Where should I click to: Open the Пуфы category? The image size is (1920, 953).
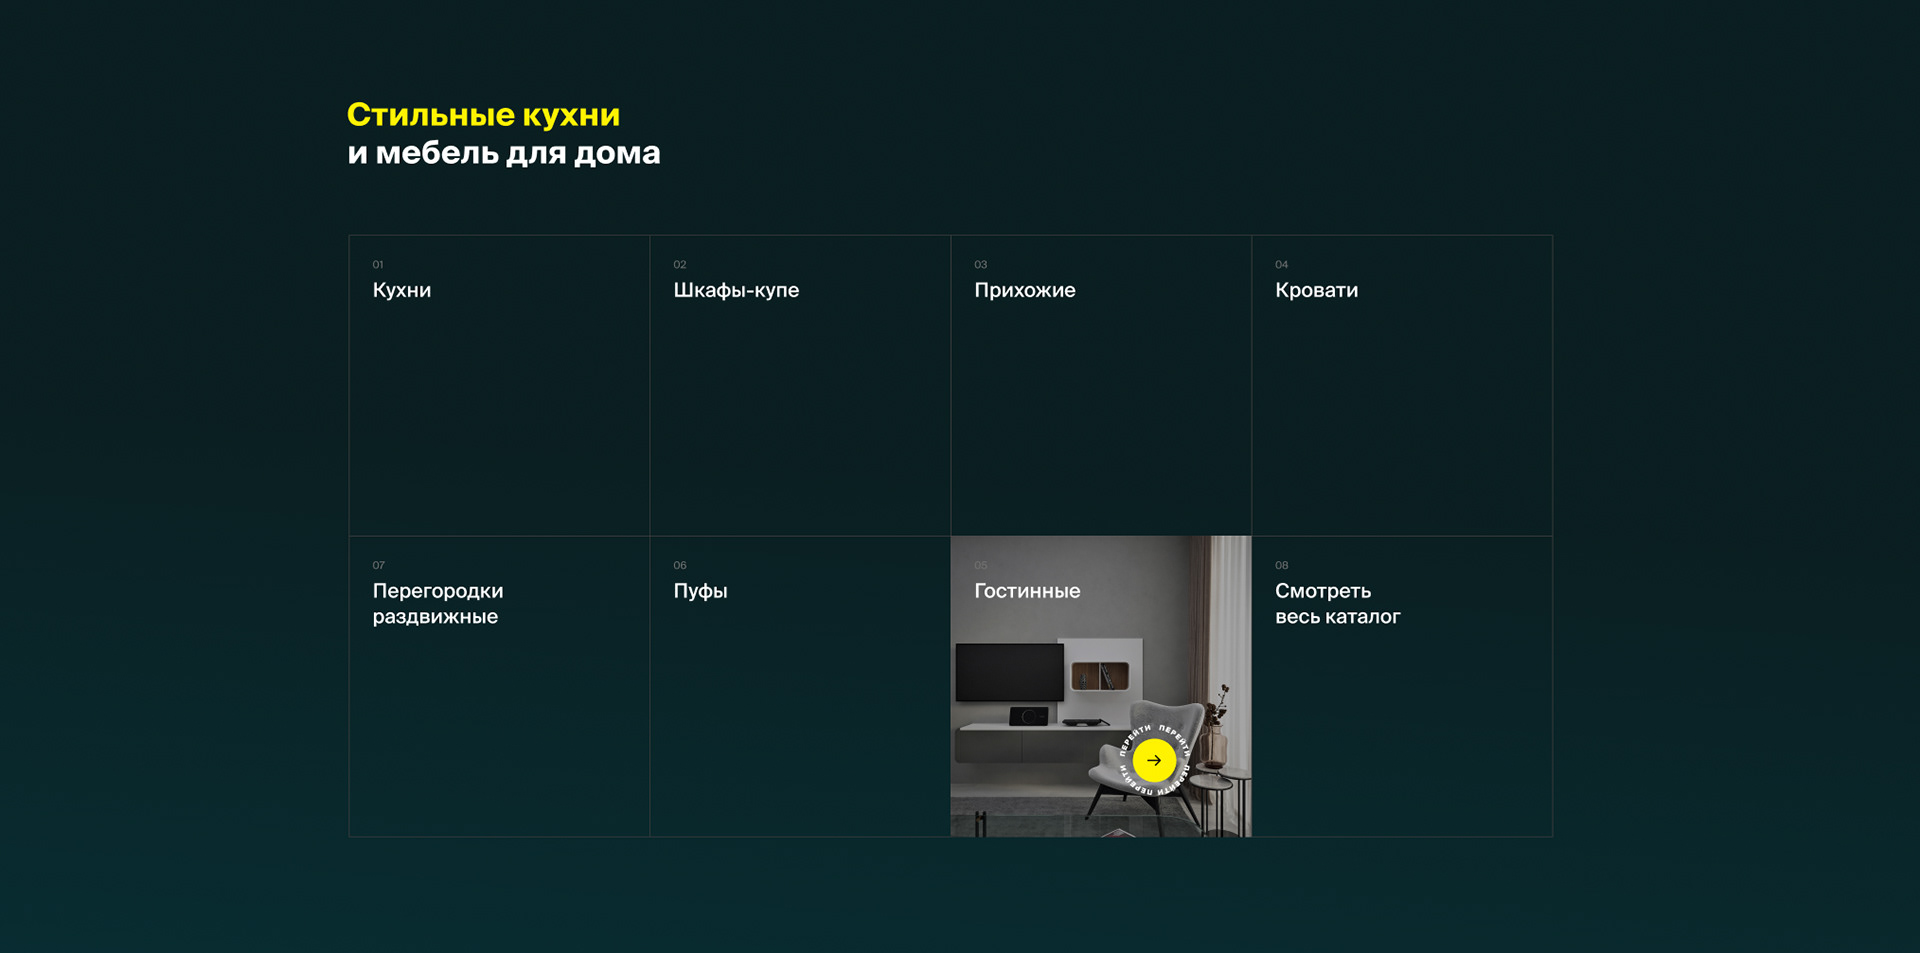[x=700, y=591]
